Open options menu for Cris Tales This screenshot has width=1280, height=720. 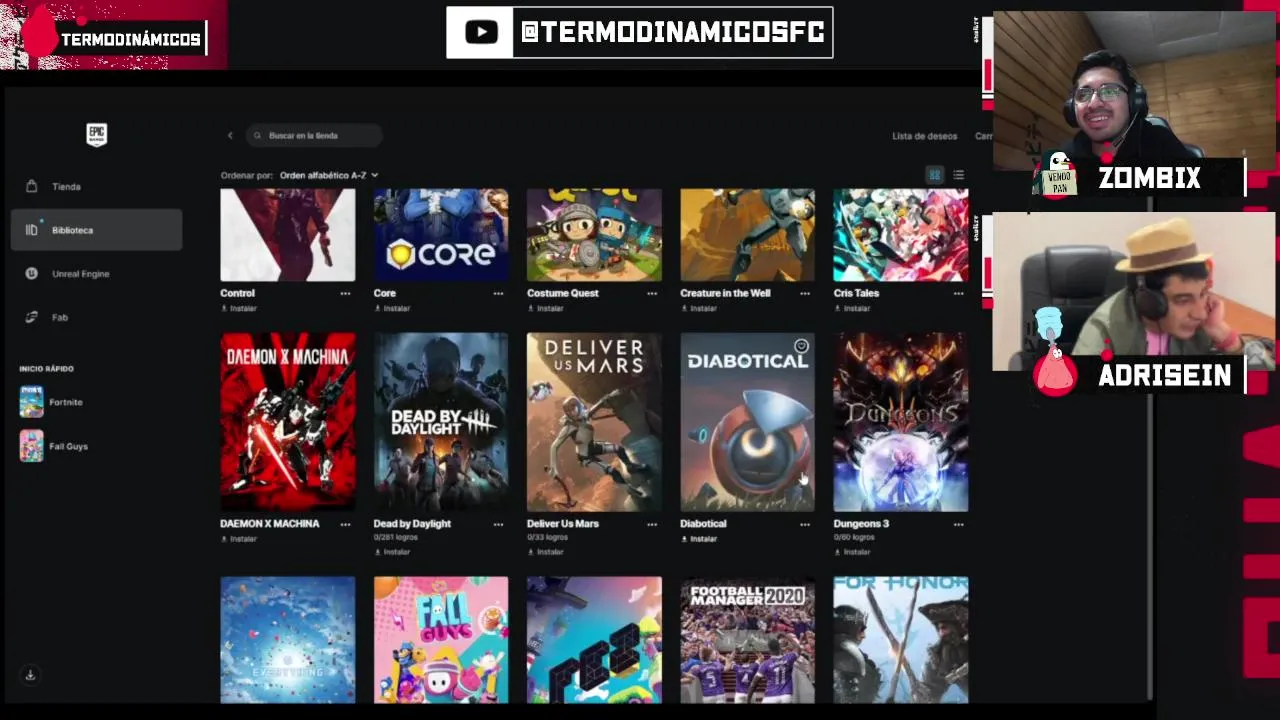pos(958,294)
